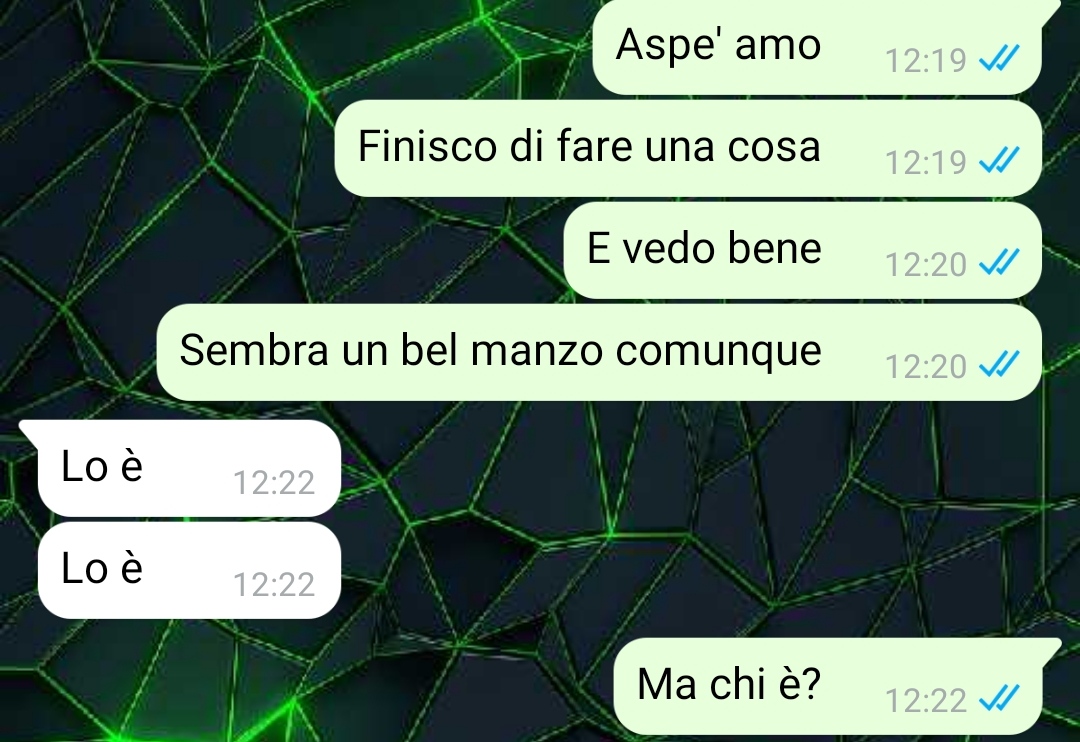
Task: Tap the read receipt ticks on "Aspe' amo"
Action: click(x=999, y=59)
